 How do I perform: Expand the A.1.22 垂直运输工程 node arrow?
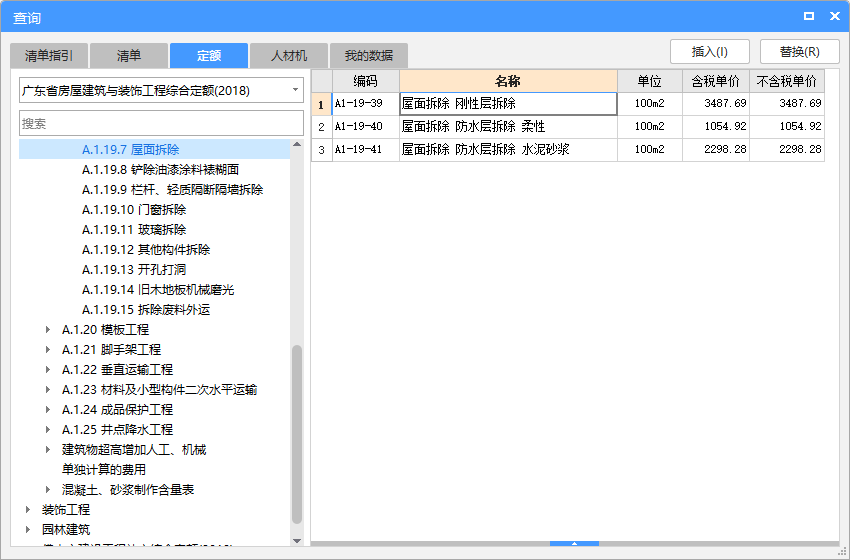click(48, 370)
